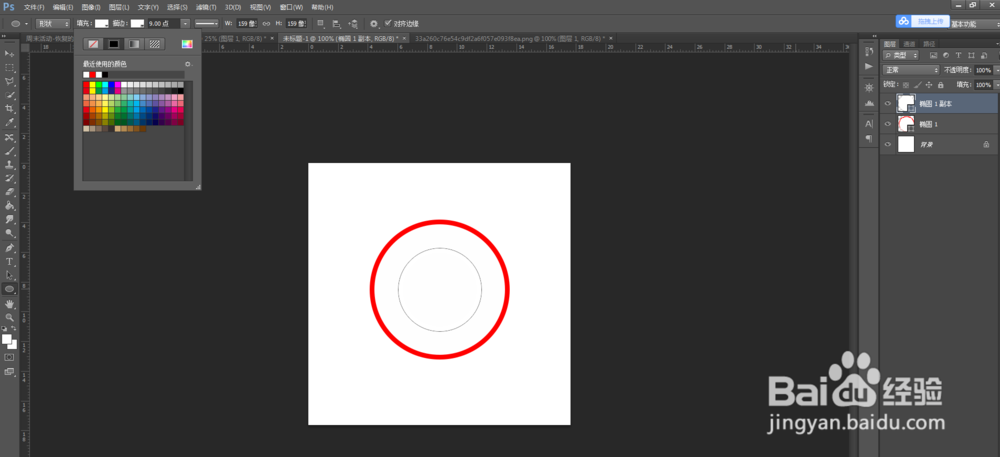Image resolution: width=1000 pixels, height=457 pixels.
Task: Select the Eraser tool
Action: (10, 192)
